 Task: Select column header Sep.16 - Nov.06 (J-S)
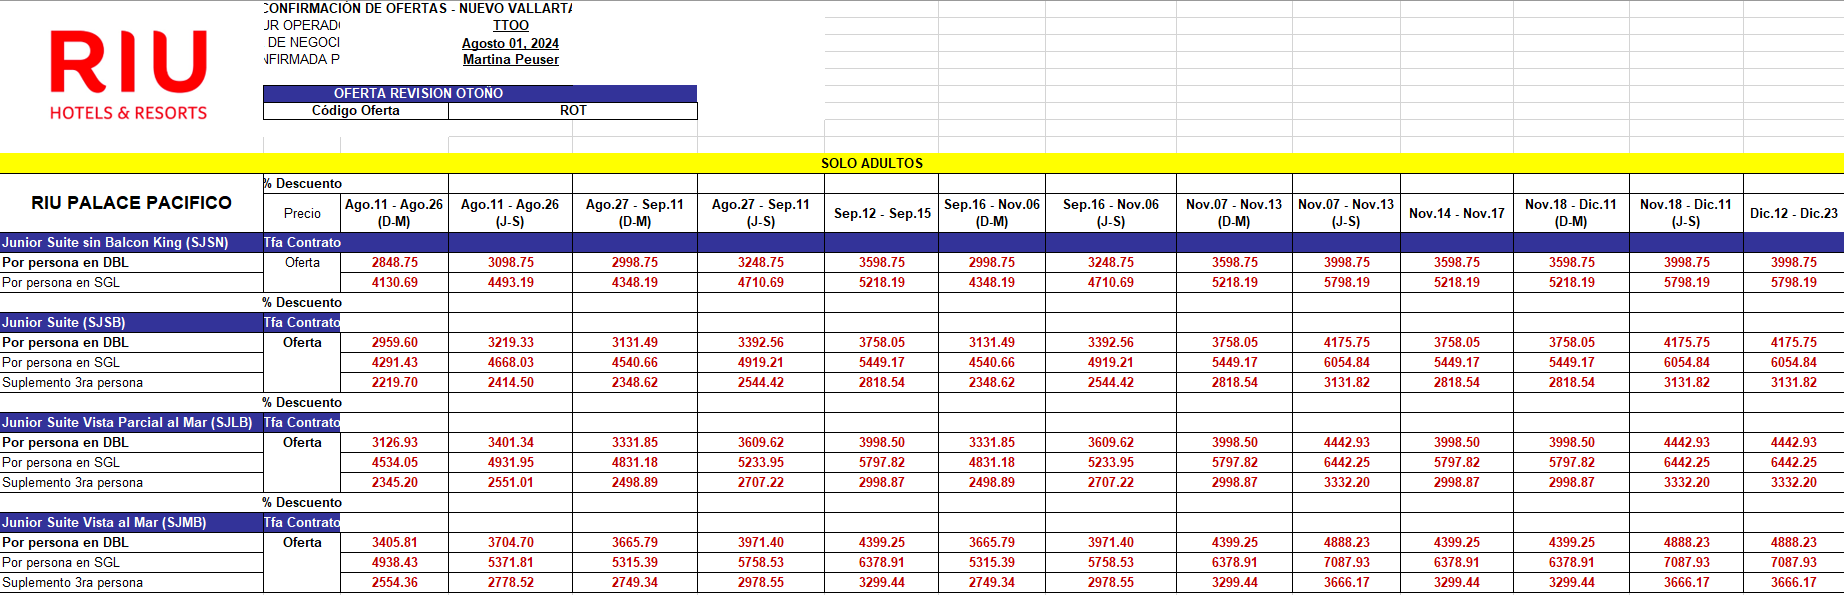point(1111,213)
